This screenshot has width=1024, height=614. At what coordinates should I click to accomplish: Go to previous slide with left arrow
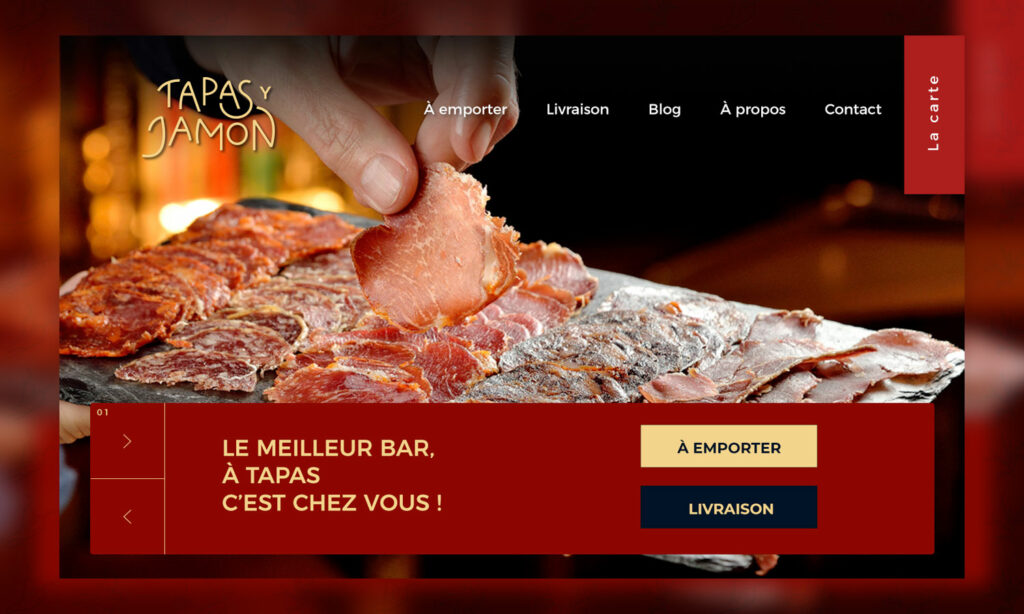click(127, 517)
